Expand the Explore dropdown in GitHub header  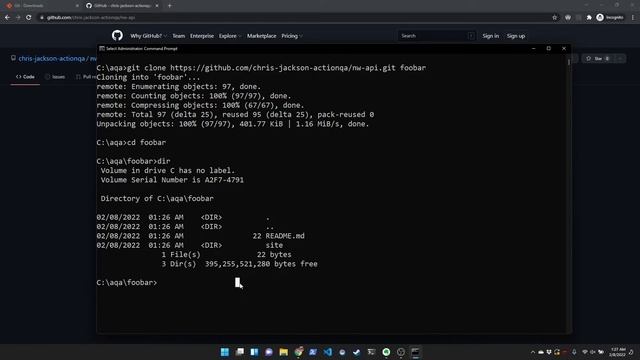(x=230, y=36)
